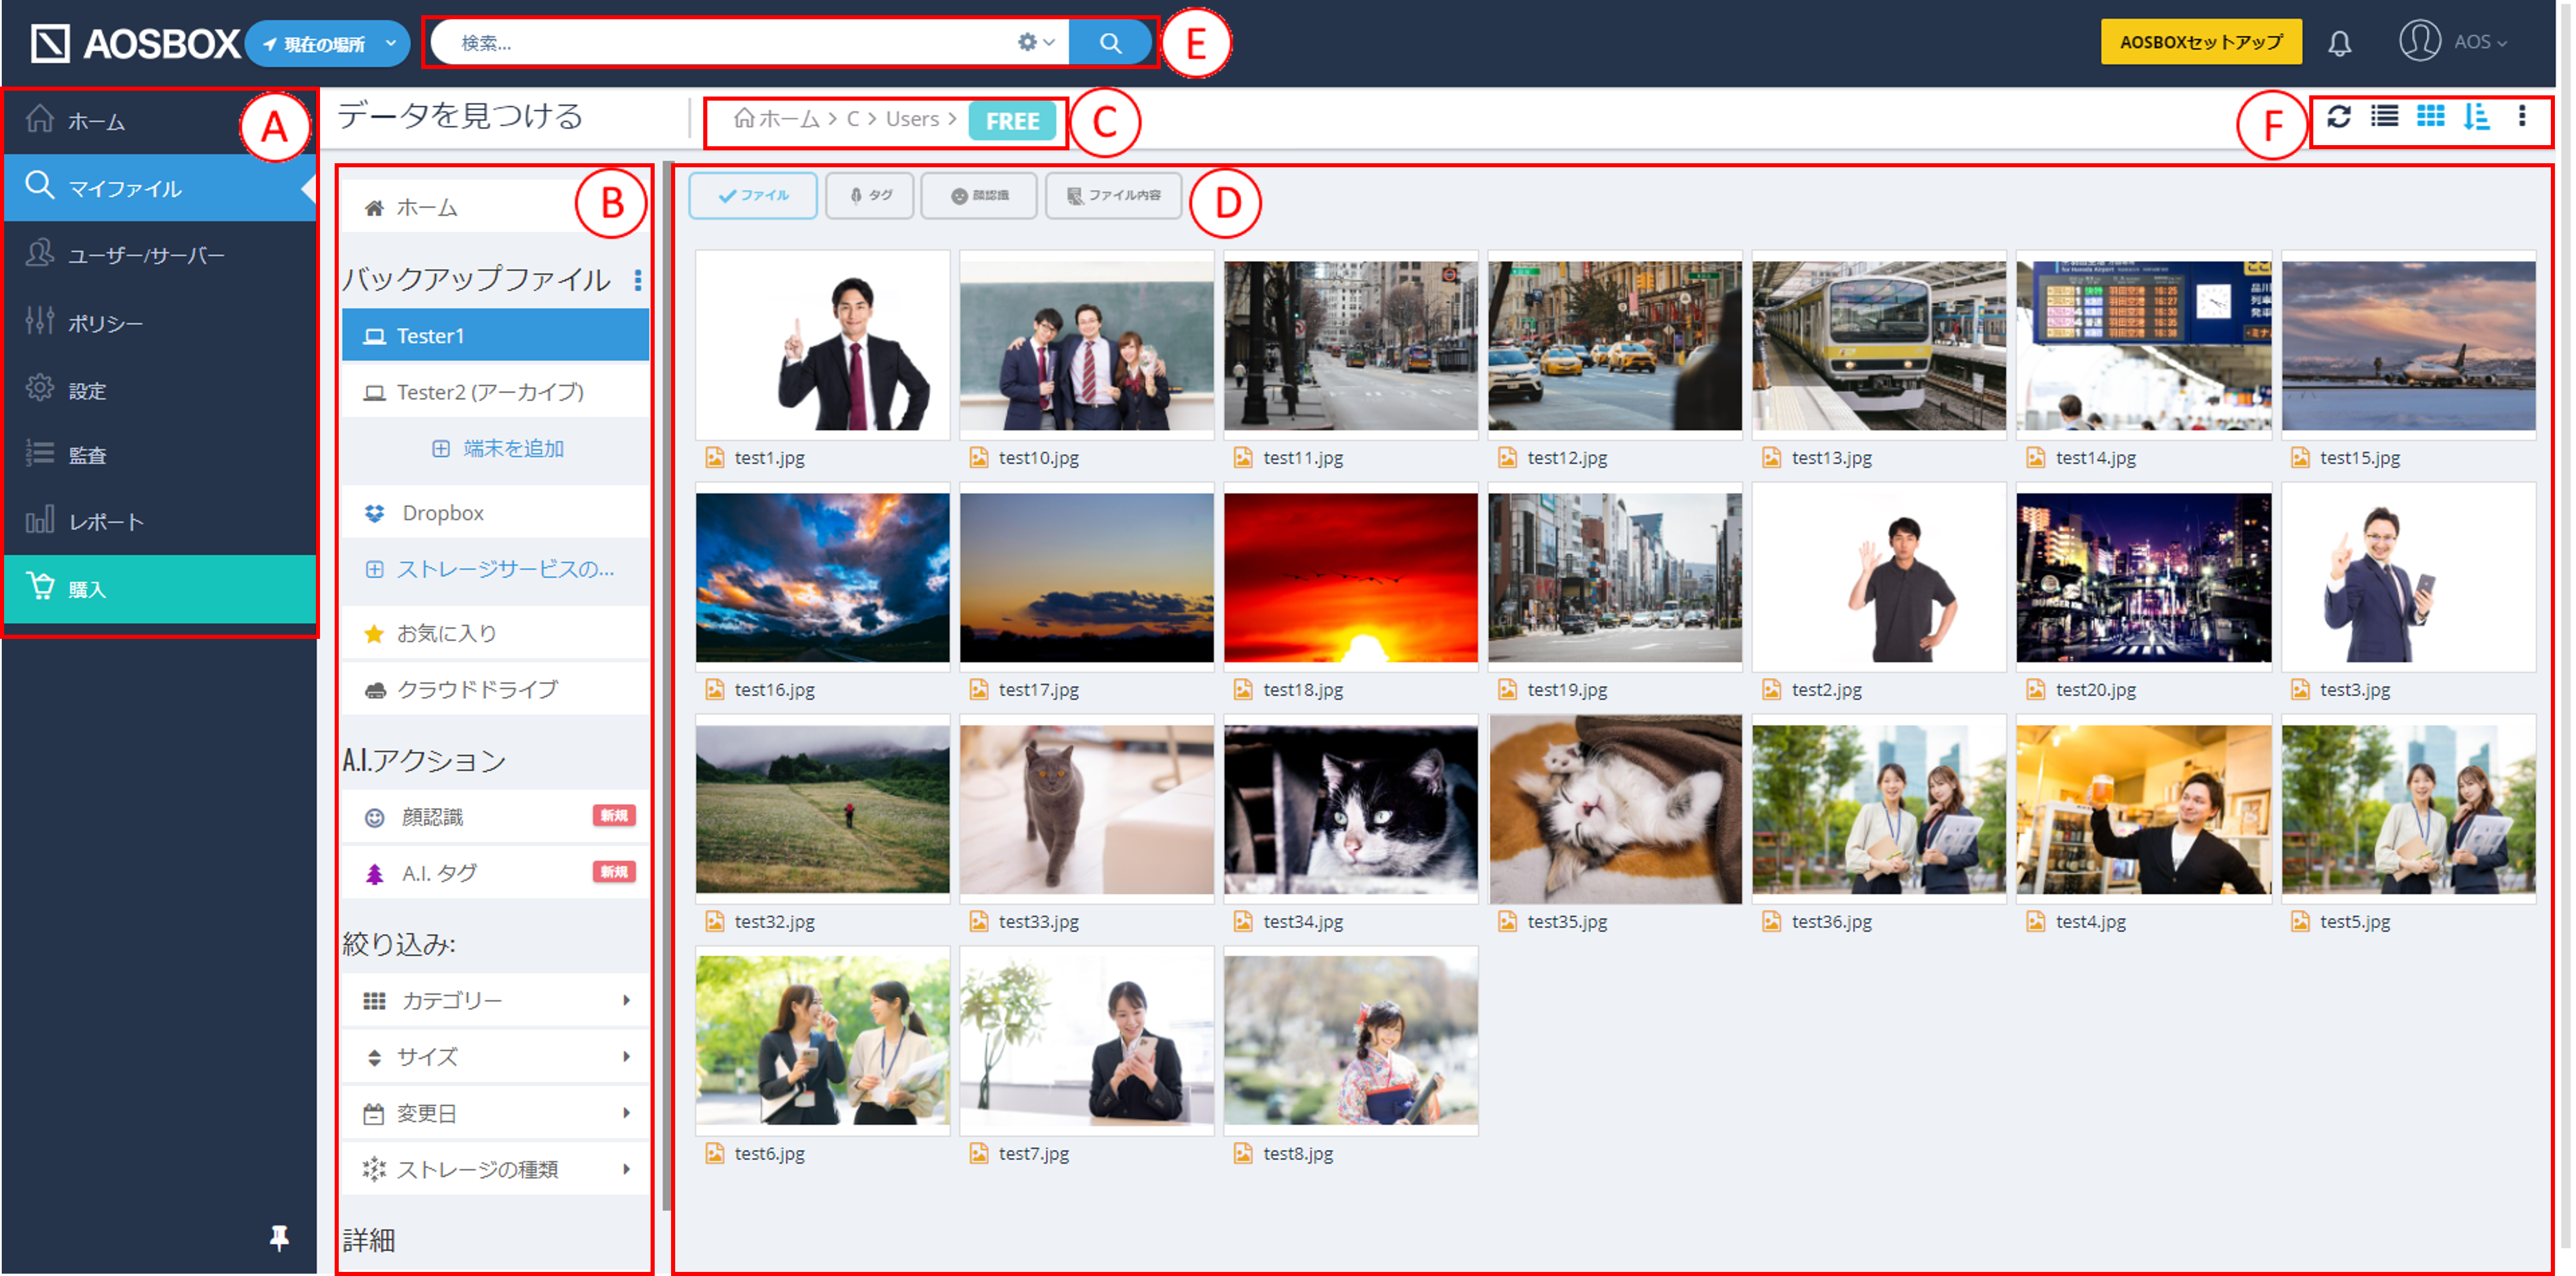Click ホーム in the side panel

pyautogui.click(x=496, y=208)
